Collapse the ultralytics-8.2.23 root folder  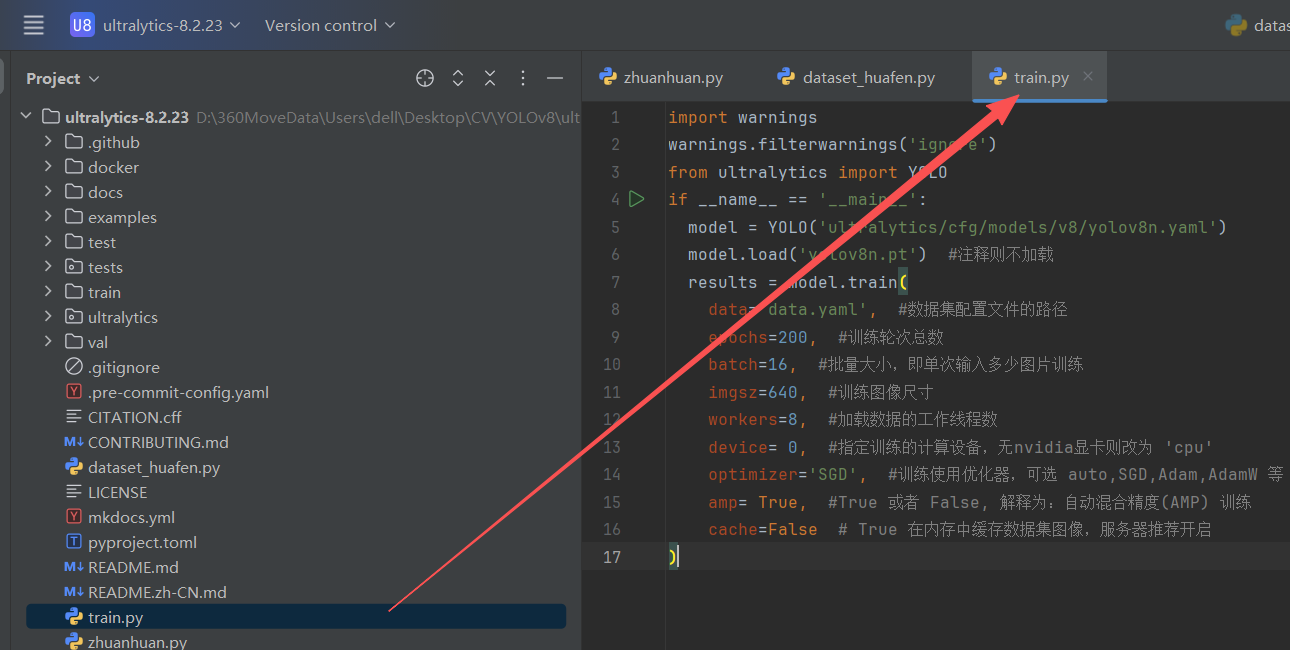point(26,117)
